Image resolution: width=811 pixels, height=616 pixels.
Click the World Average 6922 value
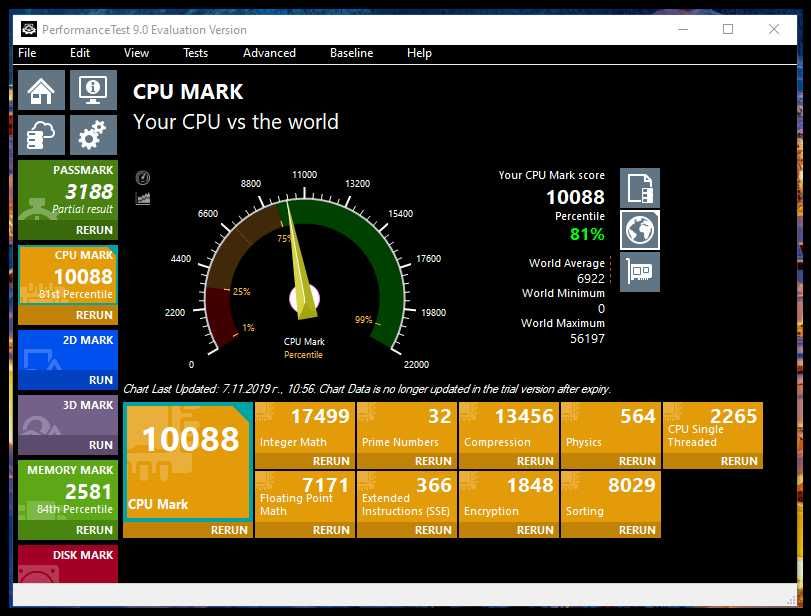pos(591,278)
